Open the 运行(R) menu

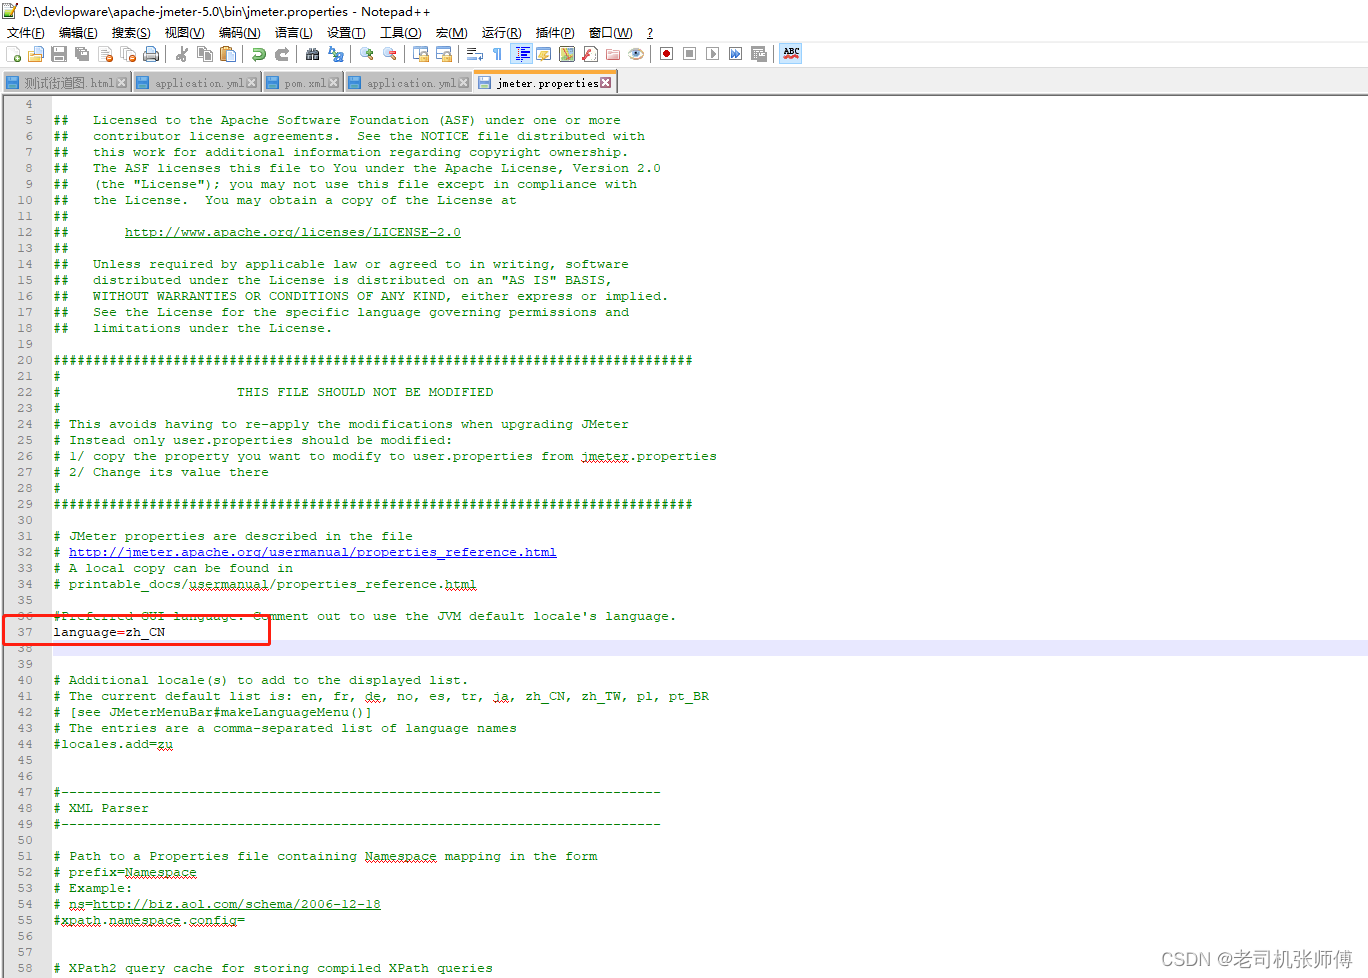coord(502,33)
